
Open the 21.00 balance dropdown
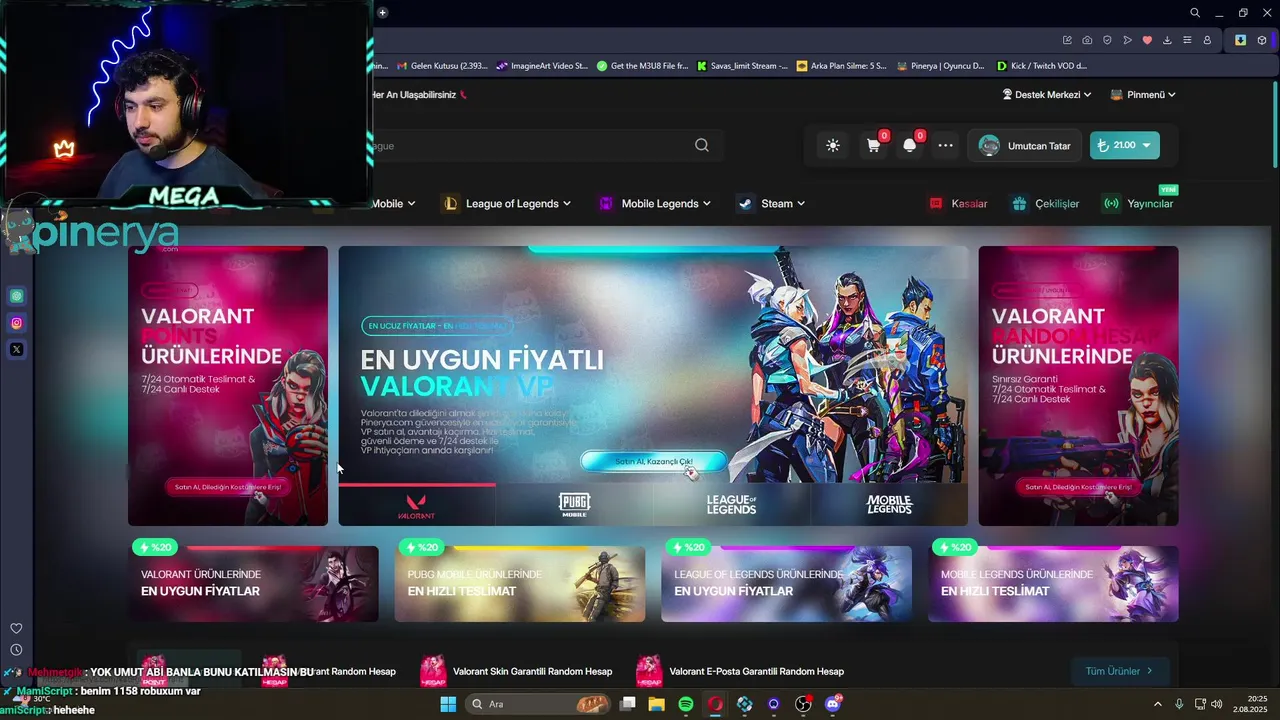coord(1124,146)
